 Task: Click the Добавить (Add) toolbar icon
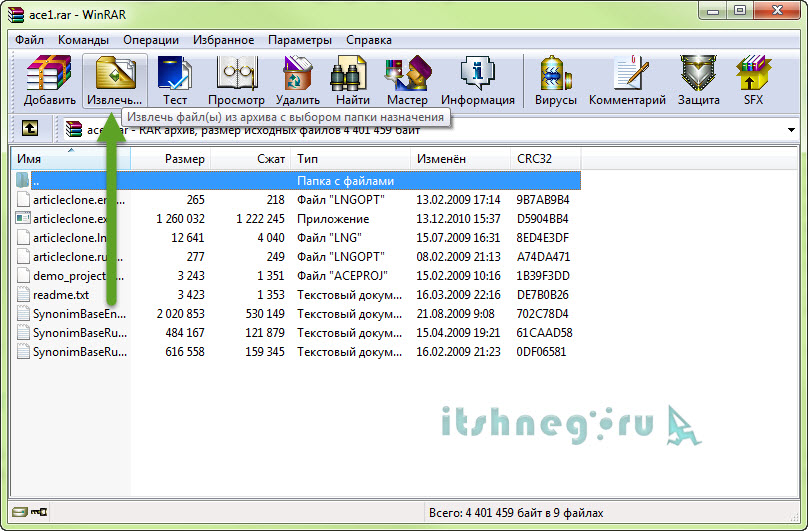coord(50,81)
